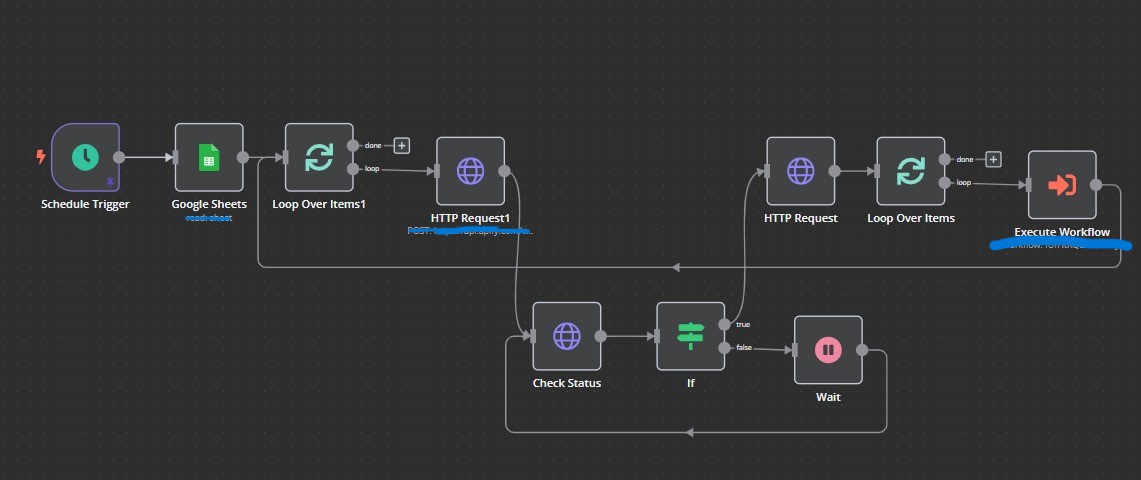
Task: Click the Schedule Trigger label text
Action: pos(85,204)
